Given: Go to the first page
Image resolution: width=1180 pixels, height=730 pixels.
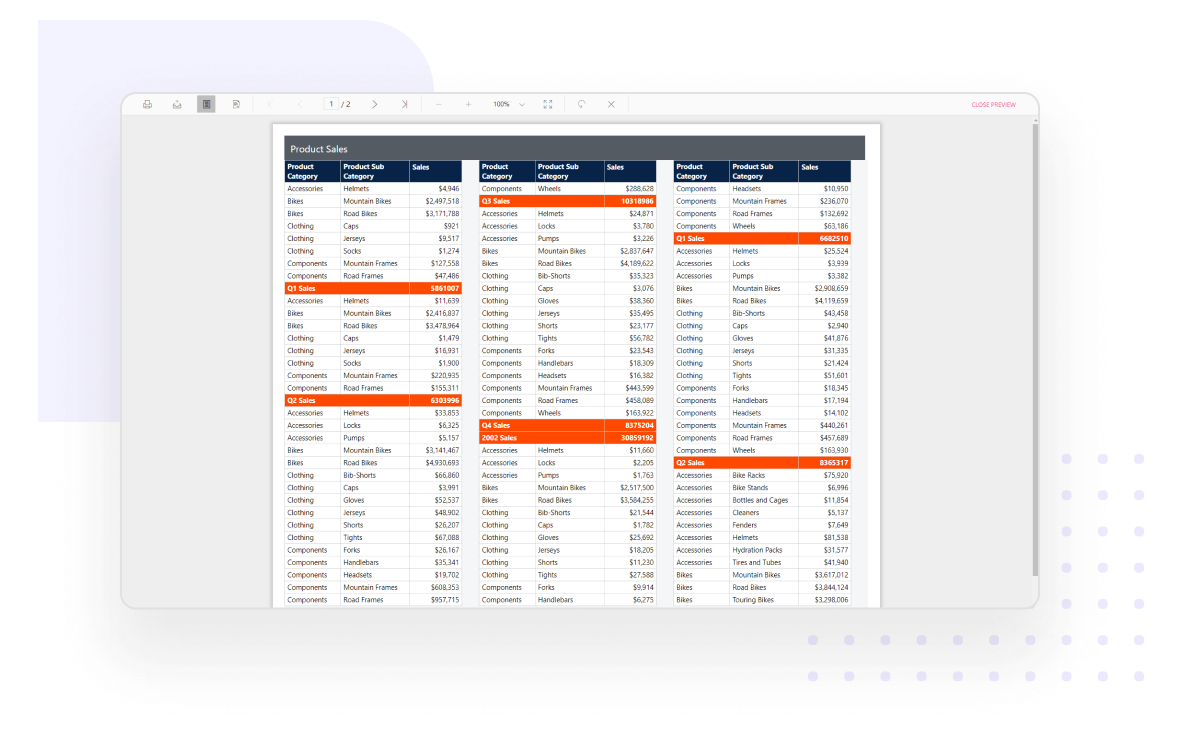Looking at the screenshot, I should (x=270, y=105).
